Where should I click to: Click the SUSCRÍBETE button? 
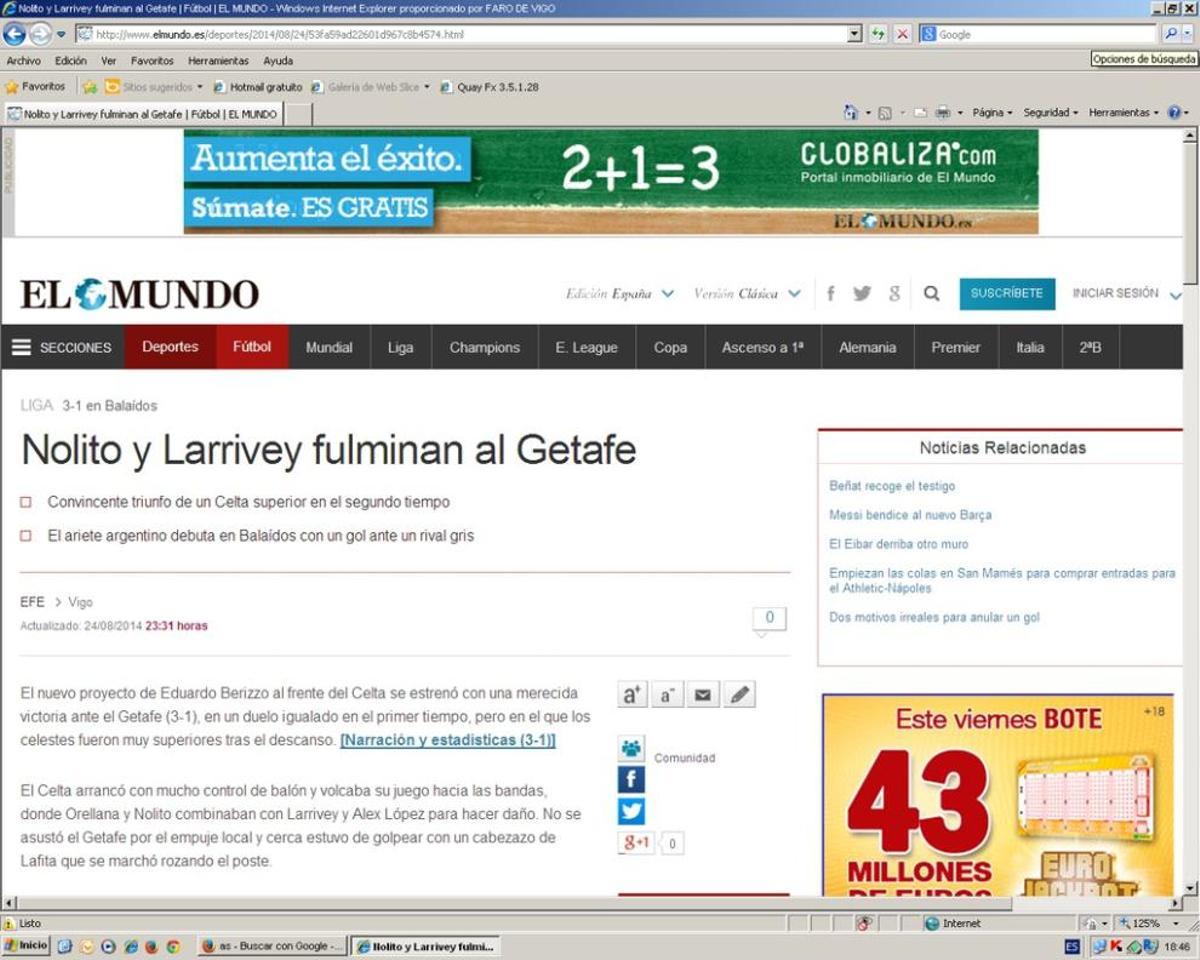click(x=1006, y=294)
